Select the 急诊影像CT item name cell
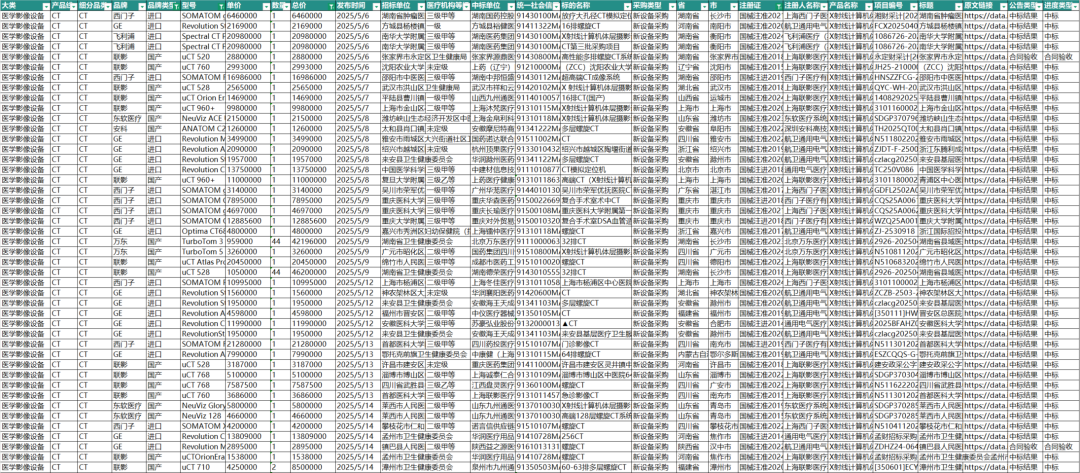Viewport: 1080px width, 473px height. coord(594,396)
